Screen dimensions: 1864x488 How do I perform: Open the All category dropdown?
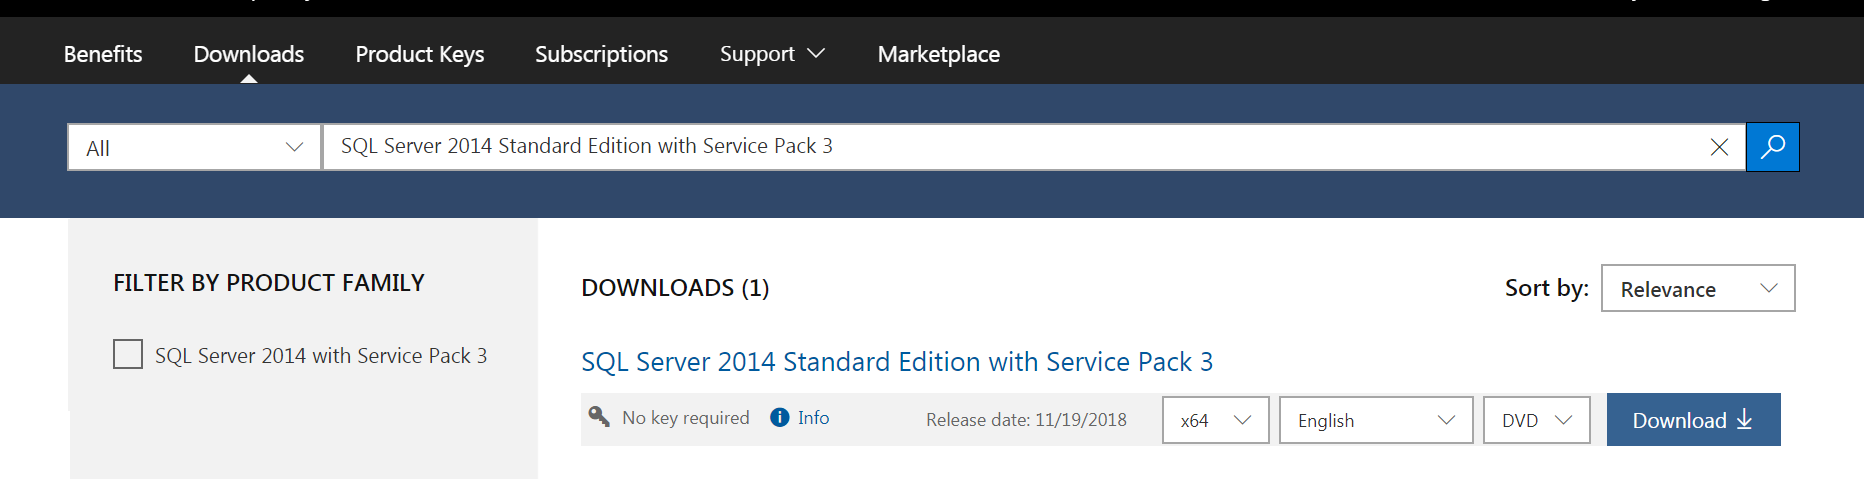(x=194, y=147)
